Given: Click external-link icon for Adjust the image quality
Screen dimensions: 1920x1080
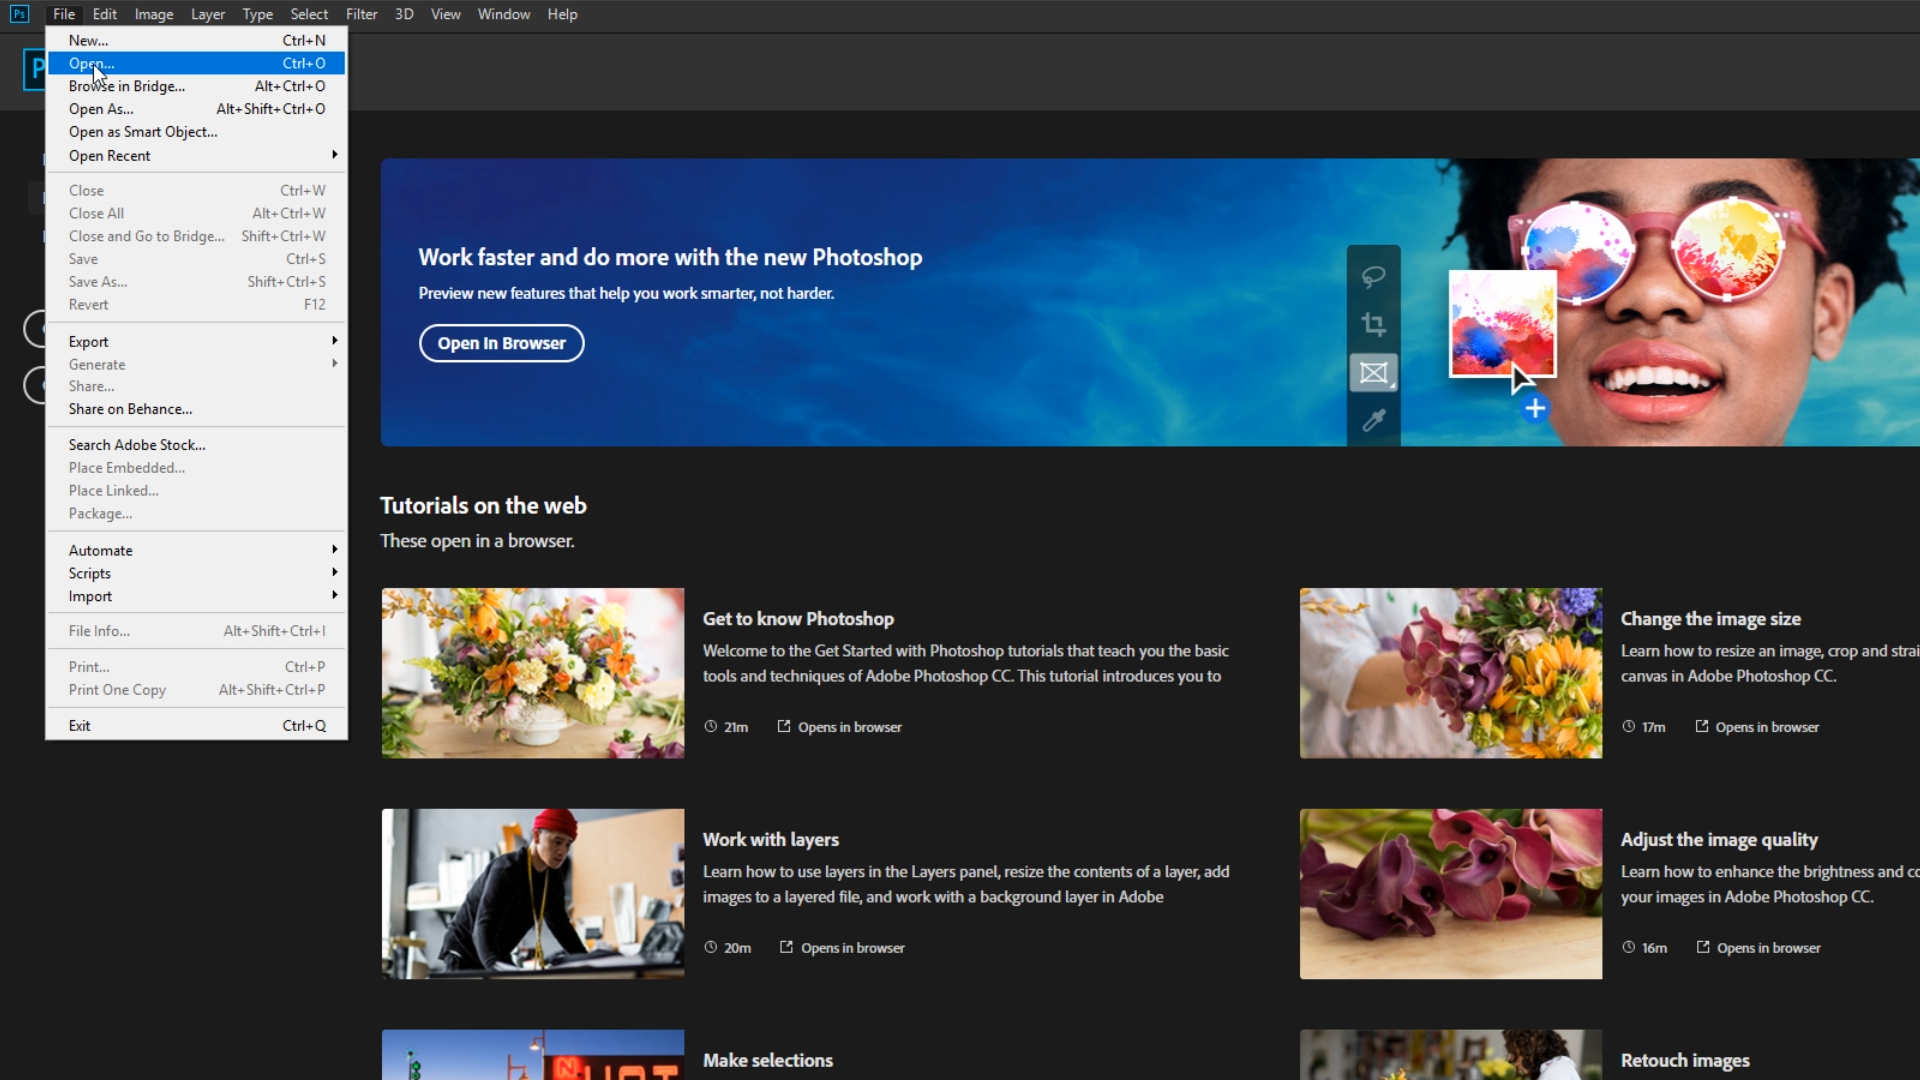Looking at the screenshot, I should click(x=1703, y=947).
